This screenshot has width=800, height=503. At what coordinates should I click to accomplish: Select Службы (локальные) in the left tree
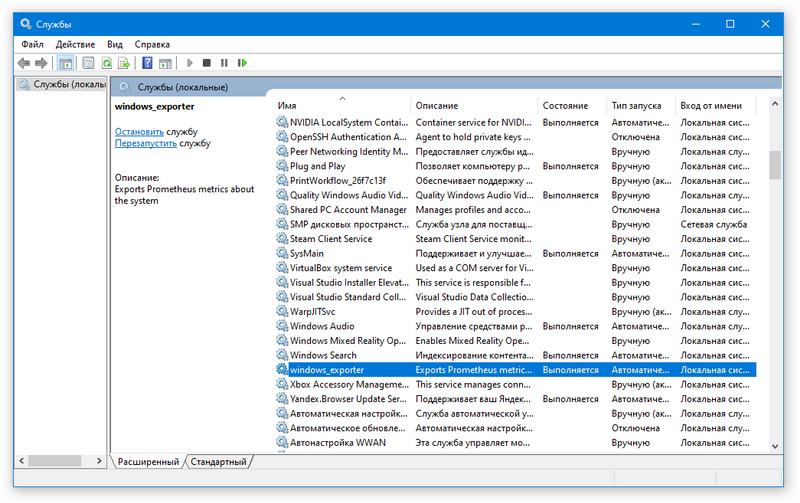(62, 84)
